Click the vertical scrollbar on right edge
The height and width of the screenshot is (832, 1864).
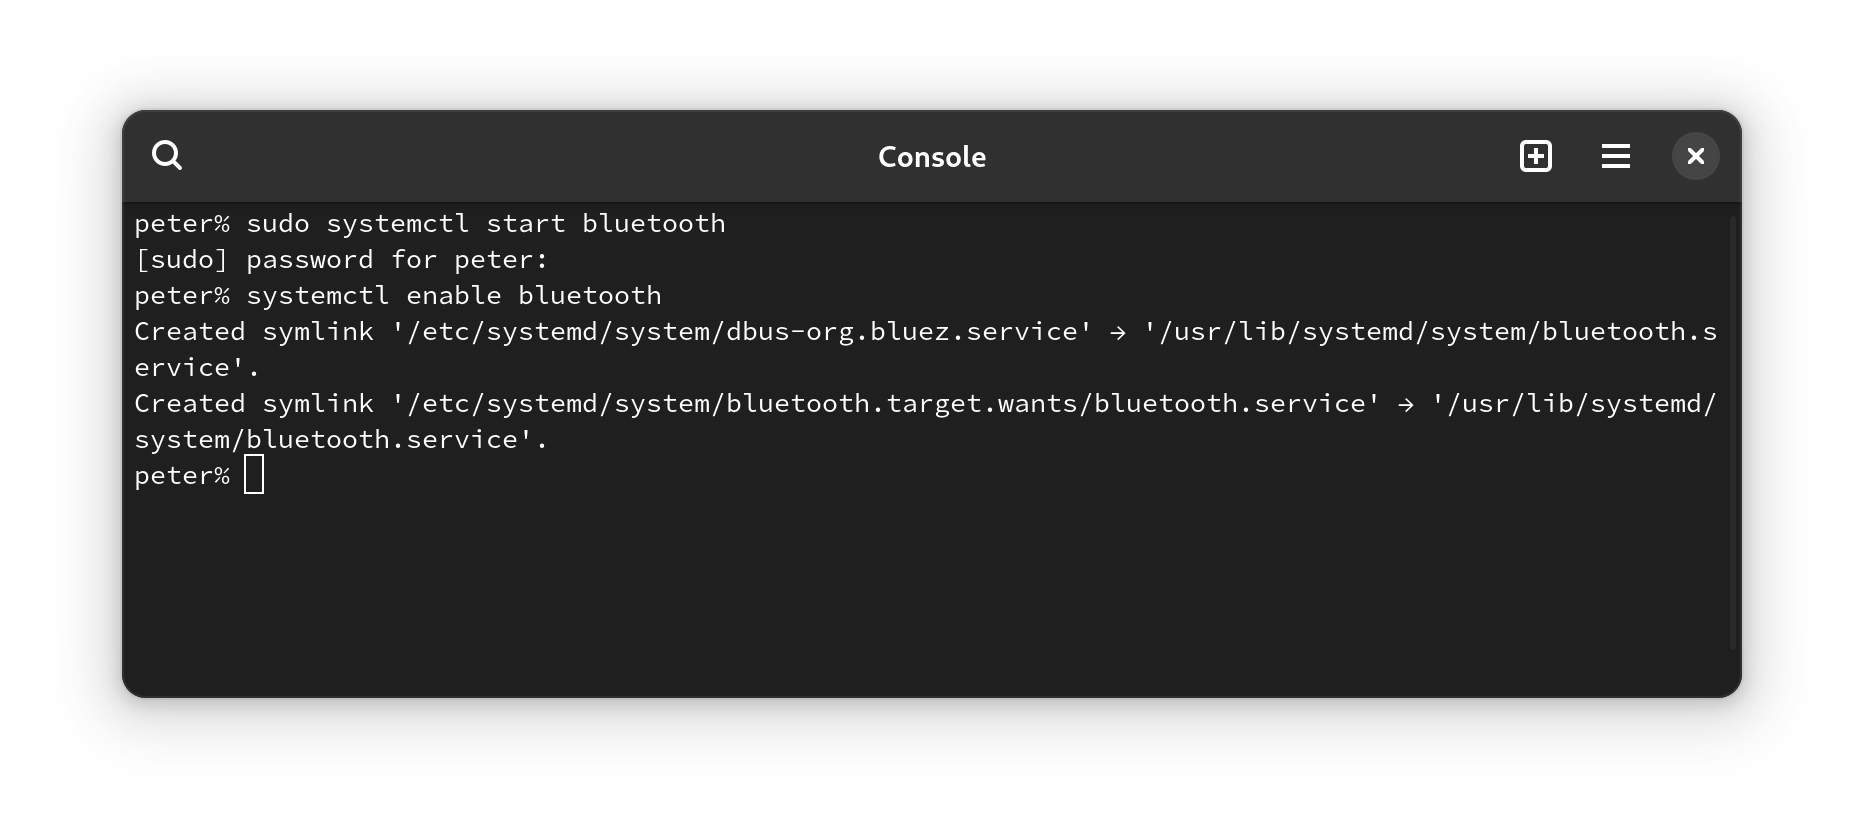pyautogui.click(x=1734, y=430)
